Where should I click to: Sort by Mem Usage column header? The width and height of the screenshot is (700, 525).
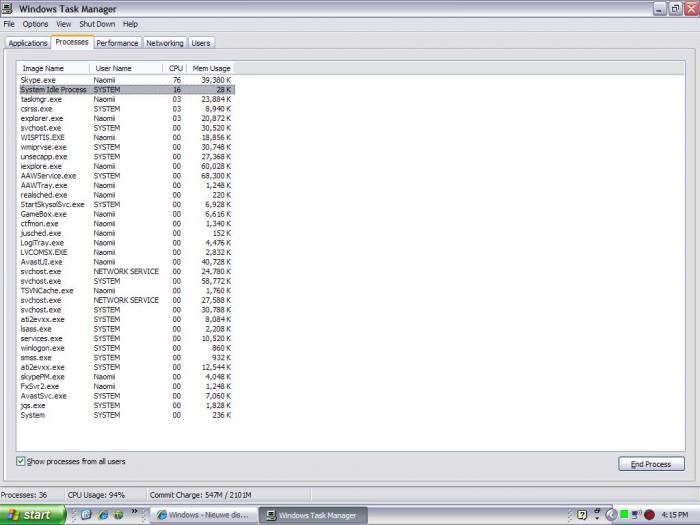[211, 68]
